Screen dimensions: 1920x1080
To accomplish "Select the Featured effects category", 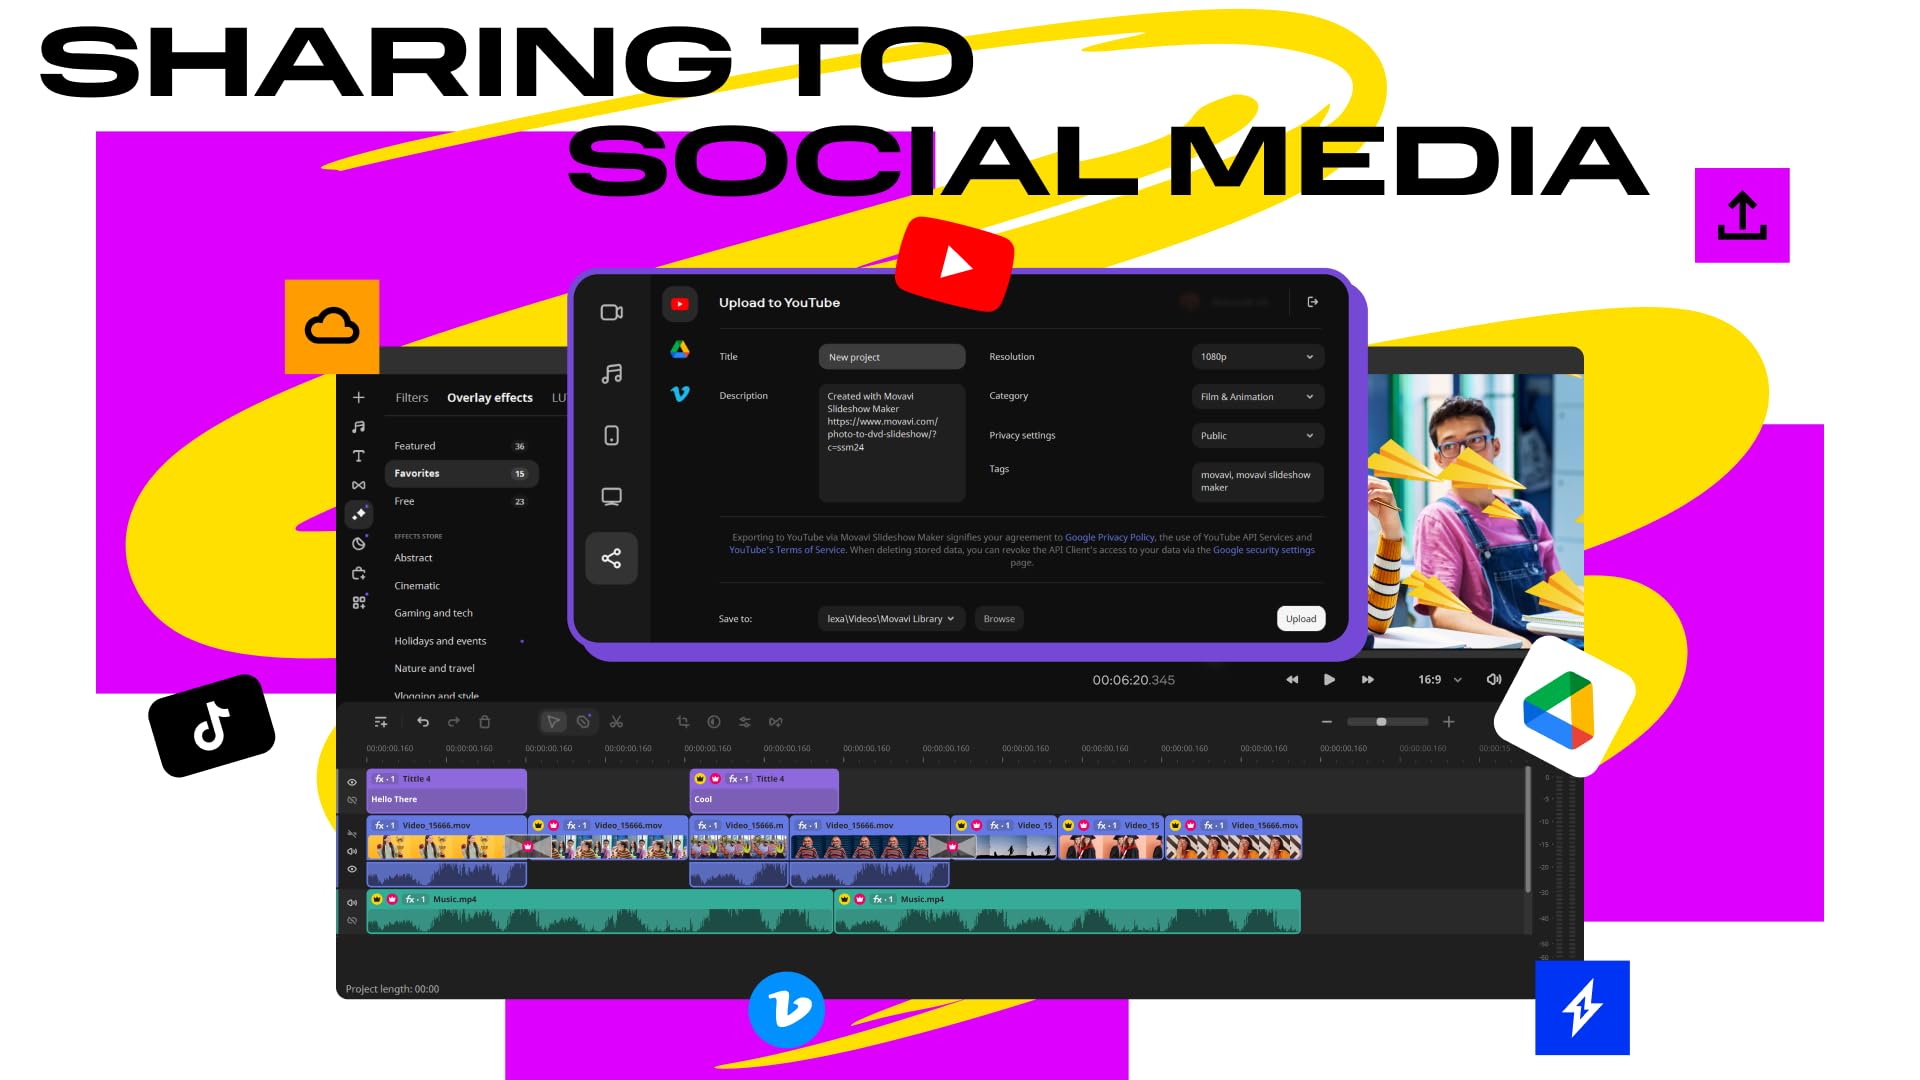I will click(x=462, y=446).
